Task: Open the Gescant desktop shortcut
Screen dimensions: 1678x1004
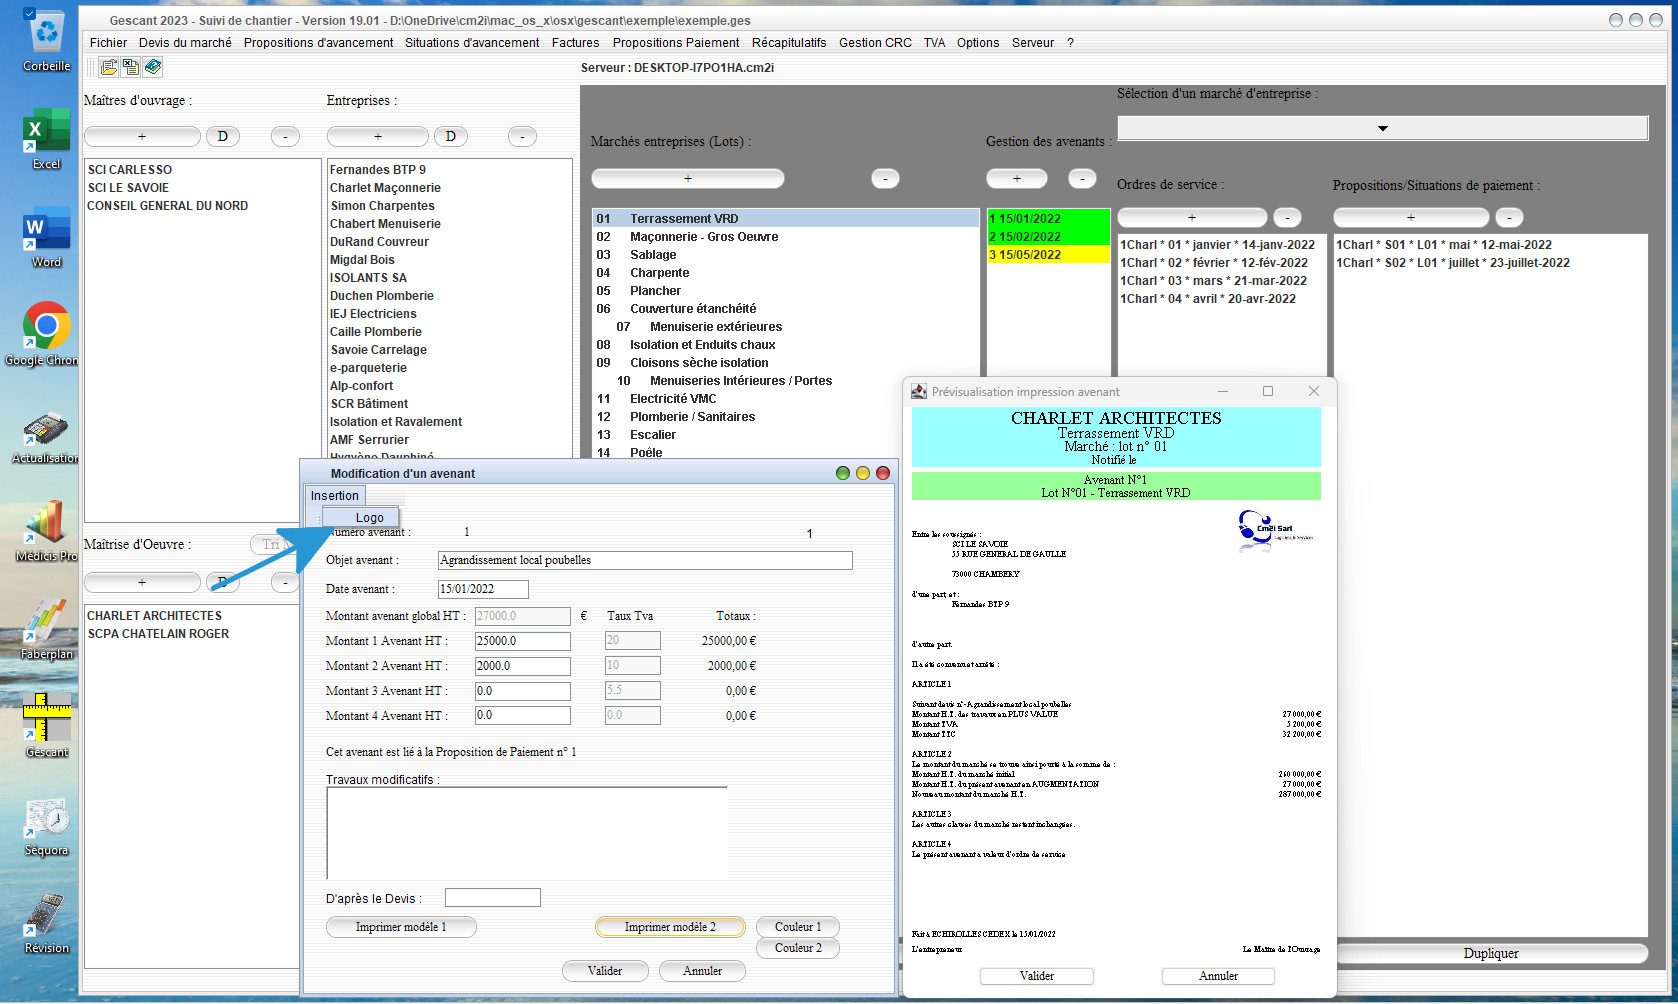Action: 47,726
